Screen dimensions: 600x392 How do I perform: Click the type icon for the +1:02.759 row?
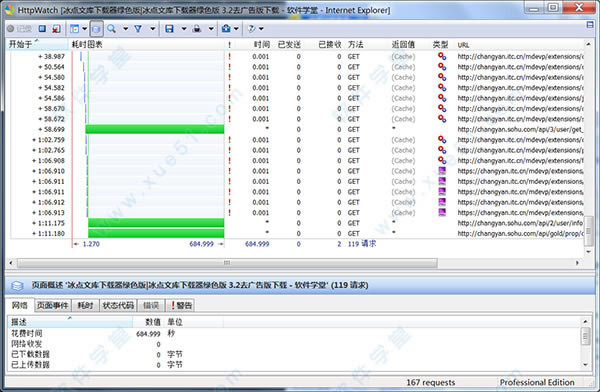tap(442, 140)
